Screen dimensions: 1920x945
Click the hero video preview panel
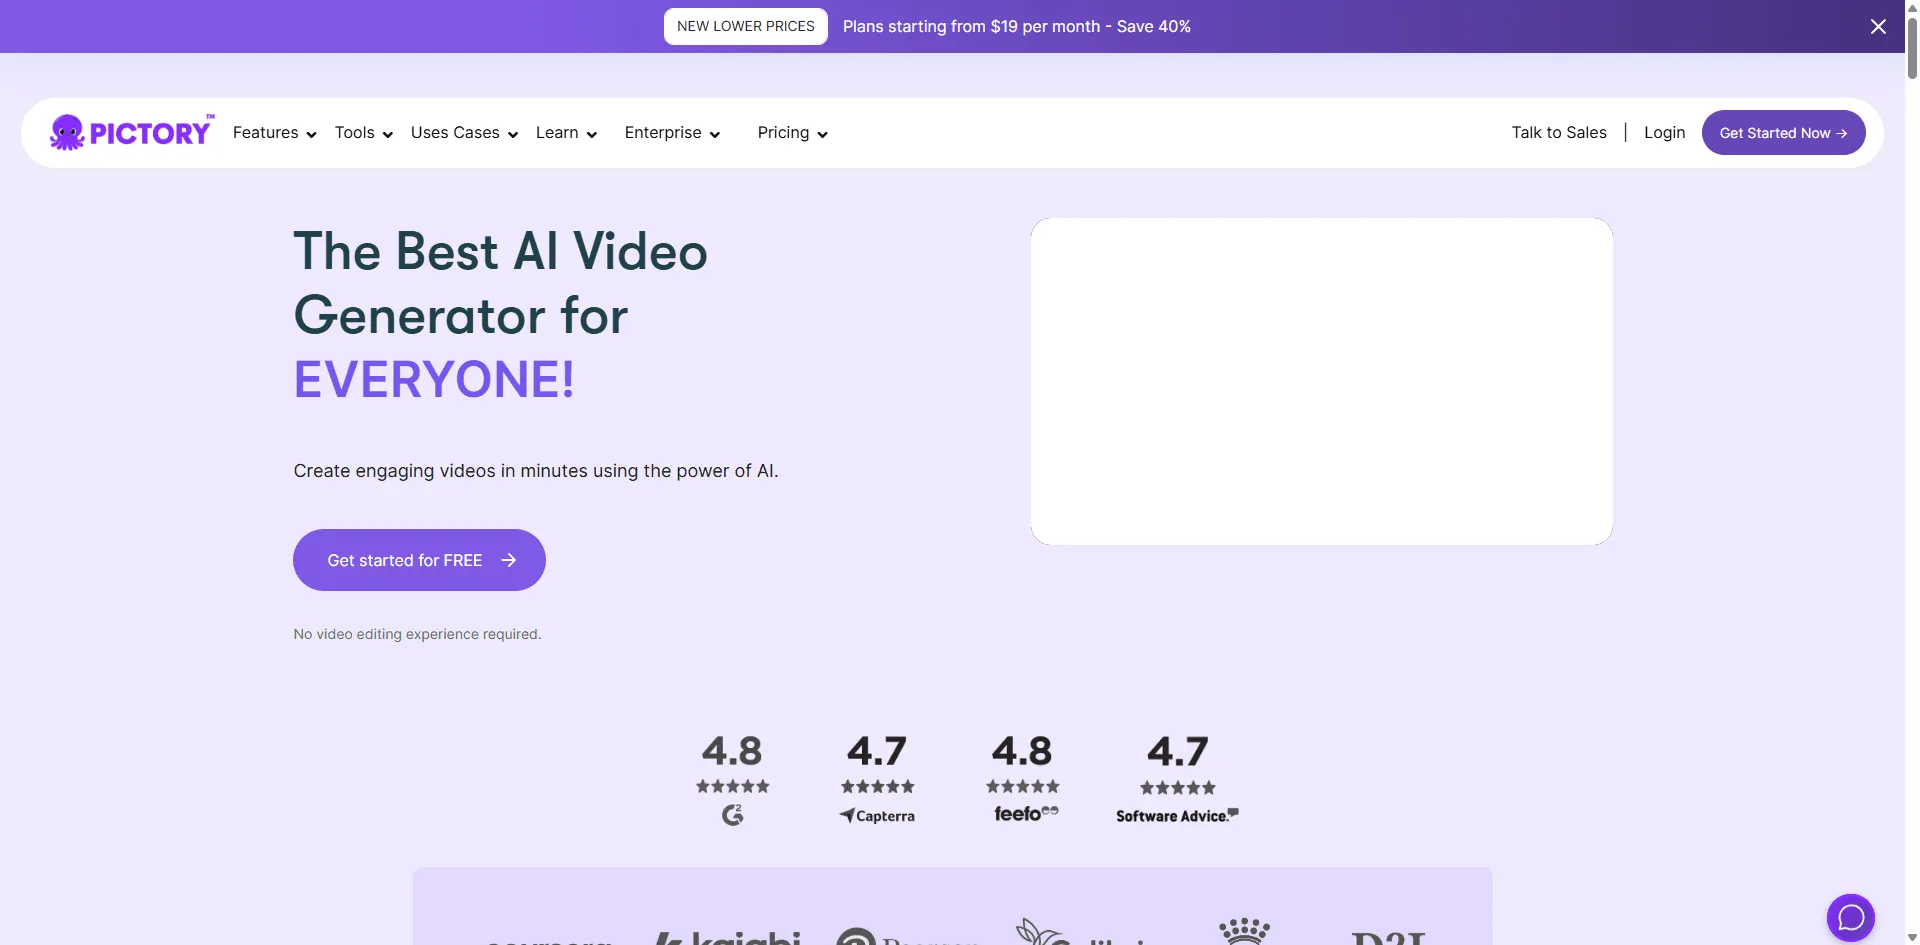[1321, 381]
